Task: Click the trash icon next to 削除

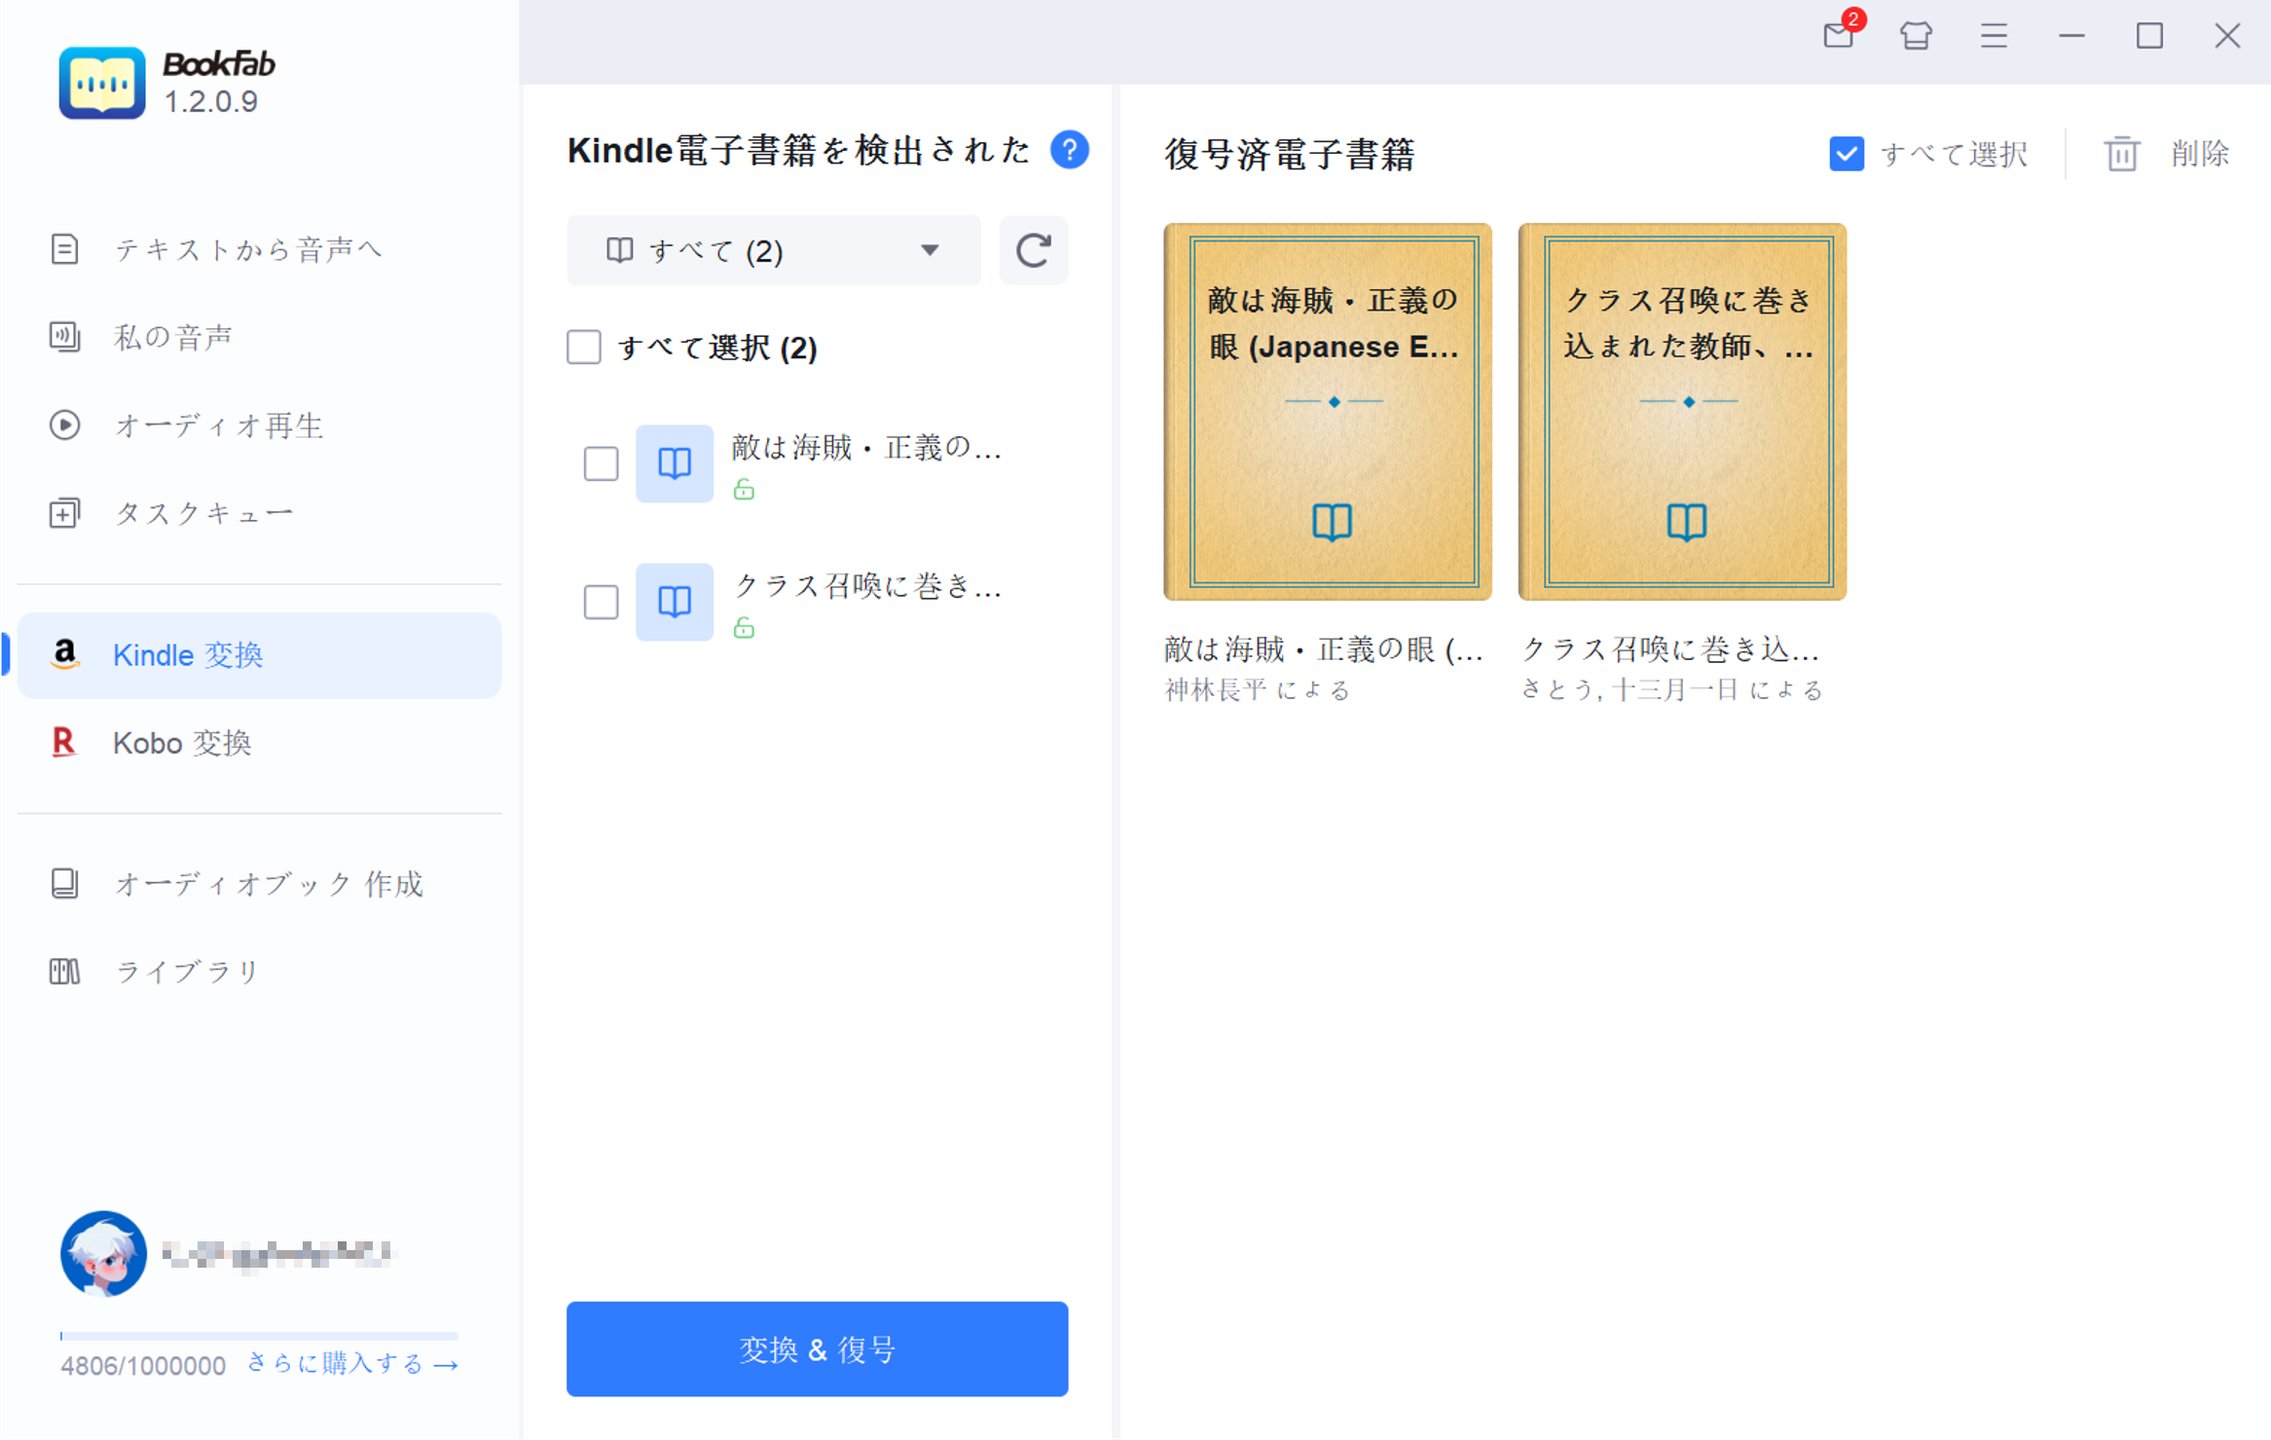Action: coord(2121,152)
